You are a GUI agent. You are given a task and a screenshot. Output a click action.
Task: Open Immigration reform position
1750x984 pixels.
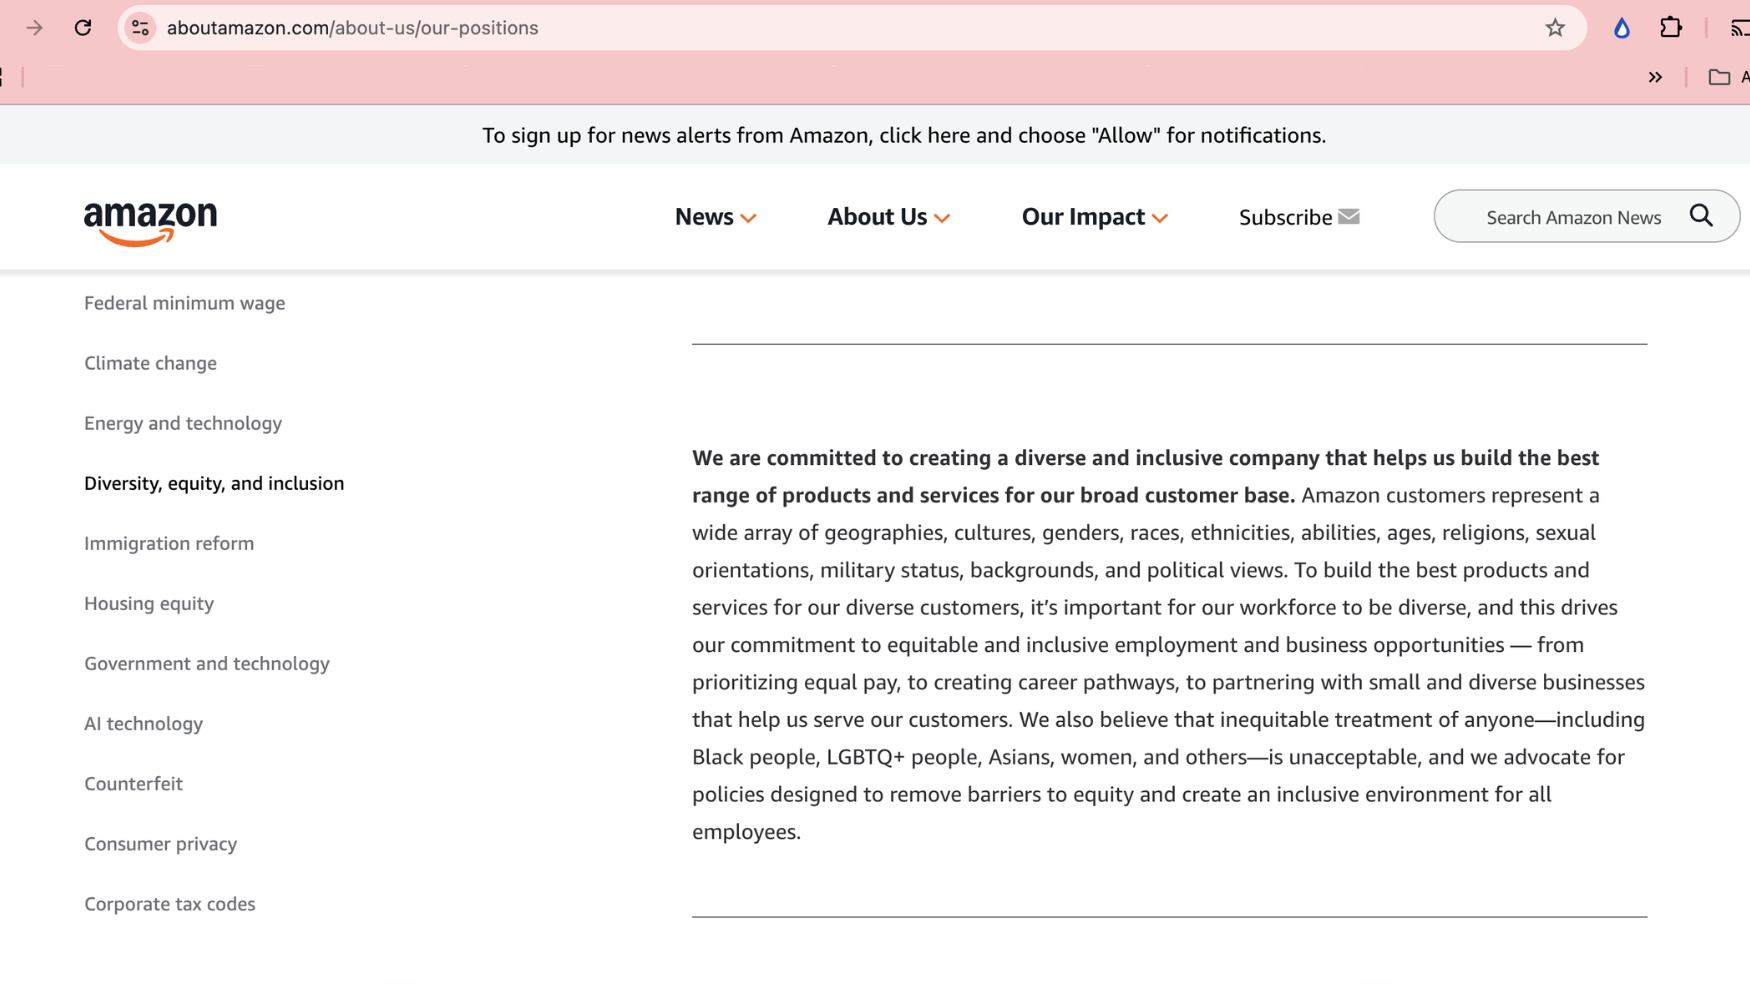(x=169, y=543)
